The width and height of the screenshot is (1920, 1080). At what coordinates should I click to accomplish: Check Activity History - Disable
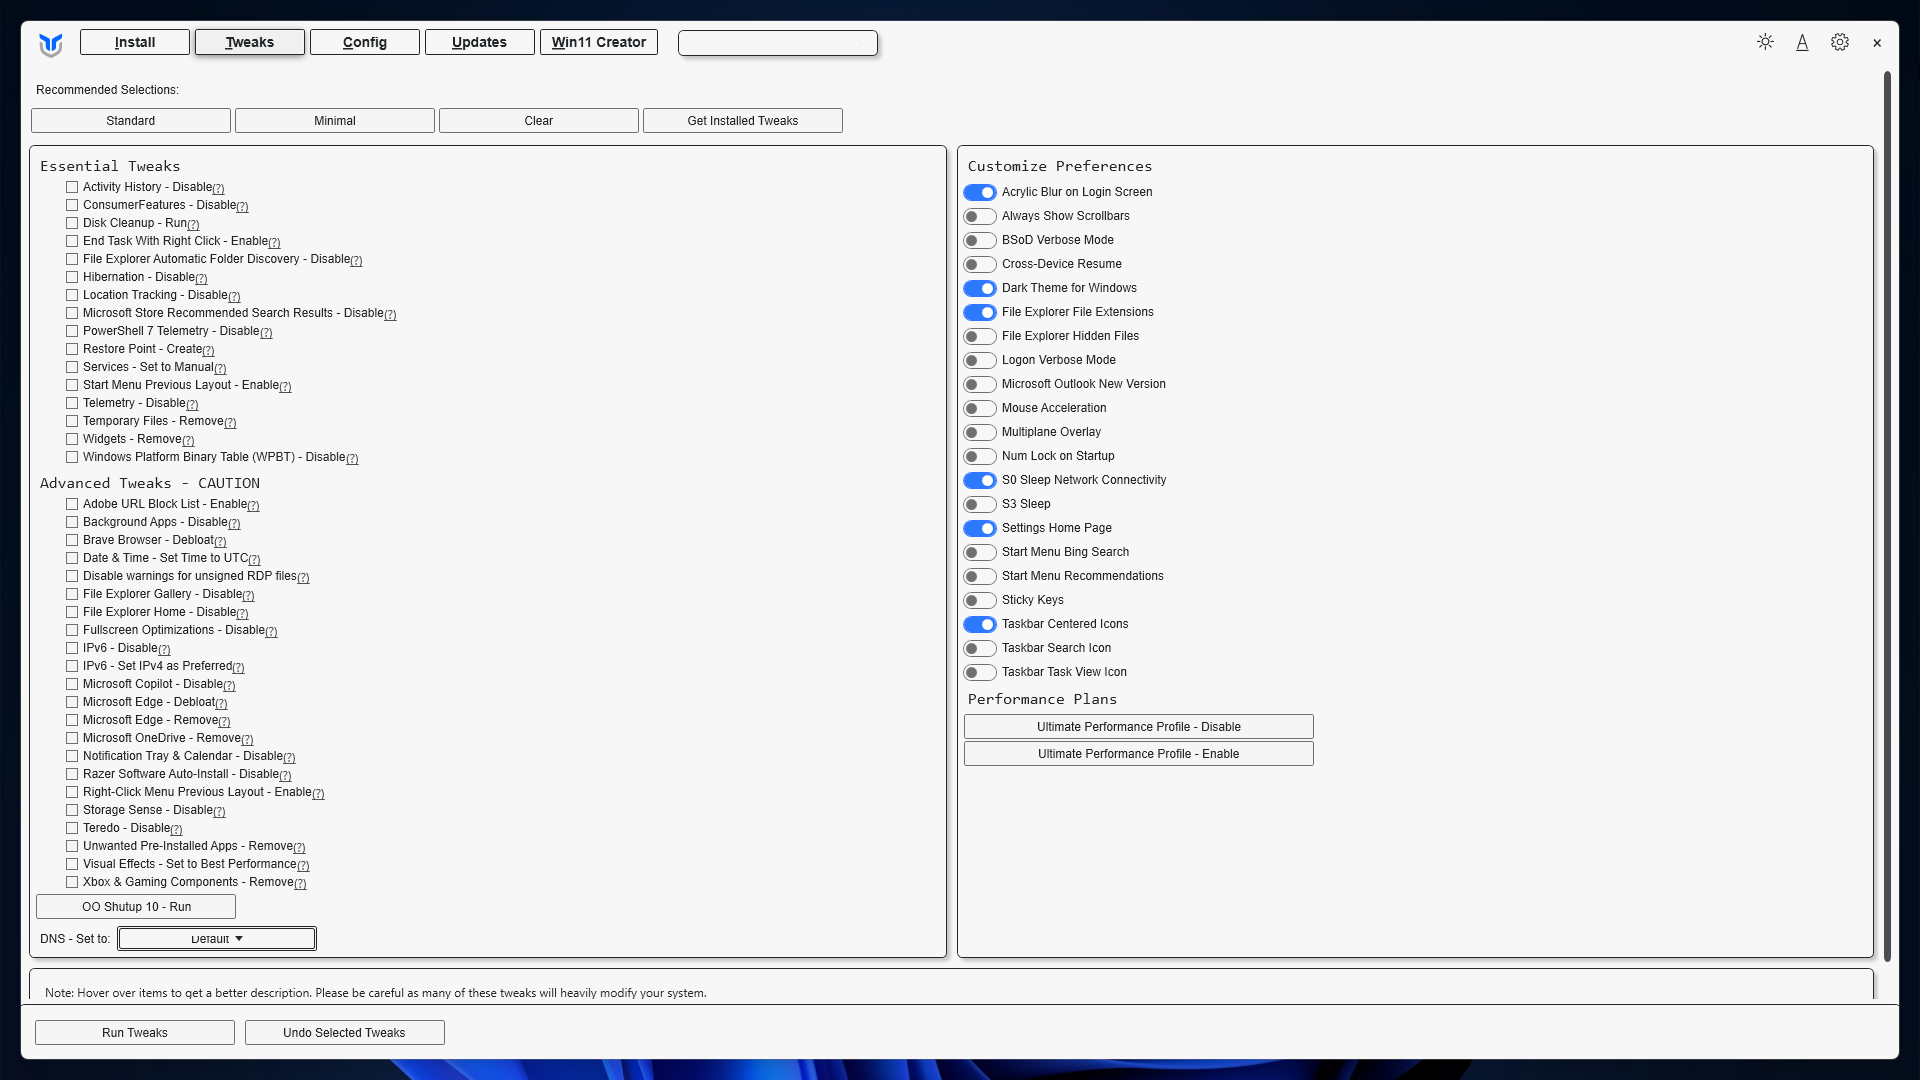[72, 187]
